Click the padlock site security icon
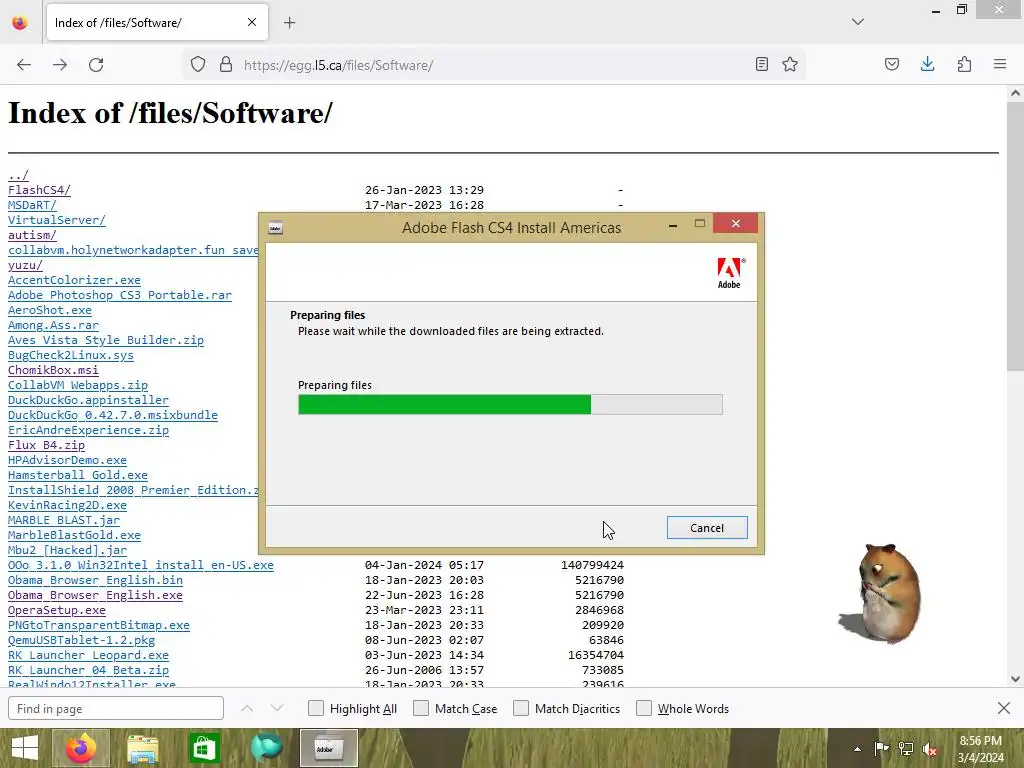 tap(226, 65)
